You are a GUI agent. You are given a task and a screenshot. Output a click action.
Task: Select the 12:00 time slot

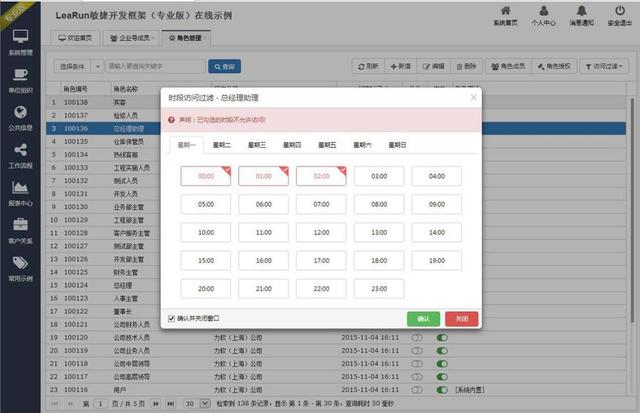[x=321, y=232]
